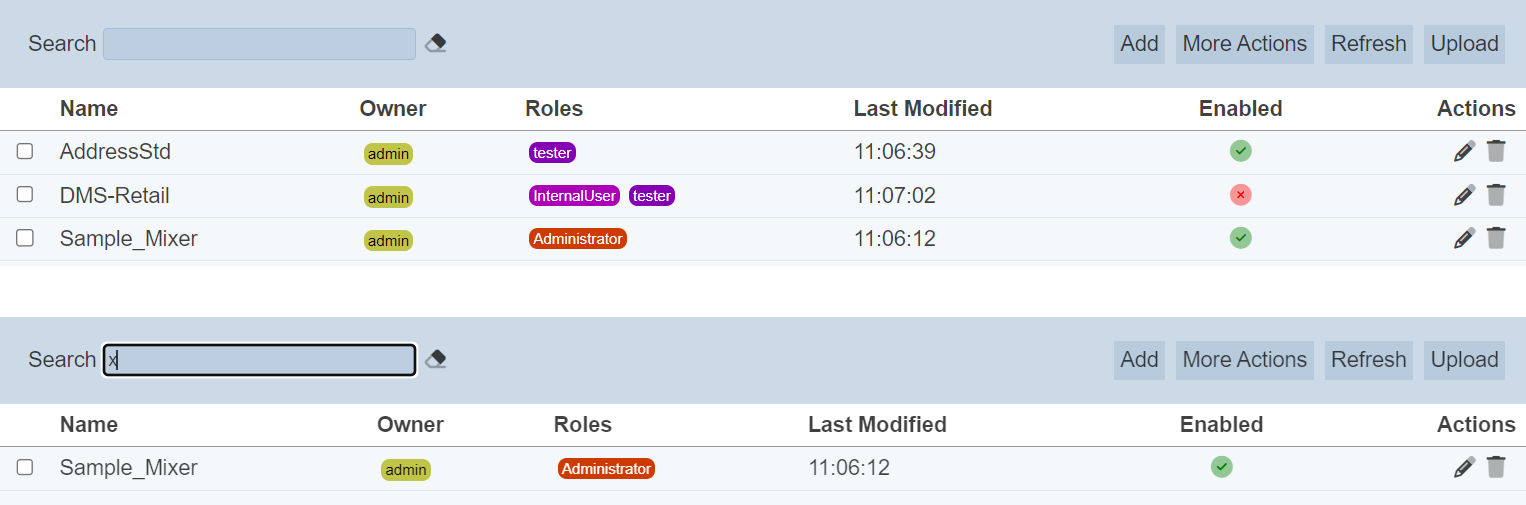This screenshot has height=505, width=1526.
Task: Click Refresh in the lower toolbar
Action: click(x=1368, y=360)
